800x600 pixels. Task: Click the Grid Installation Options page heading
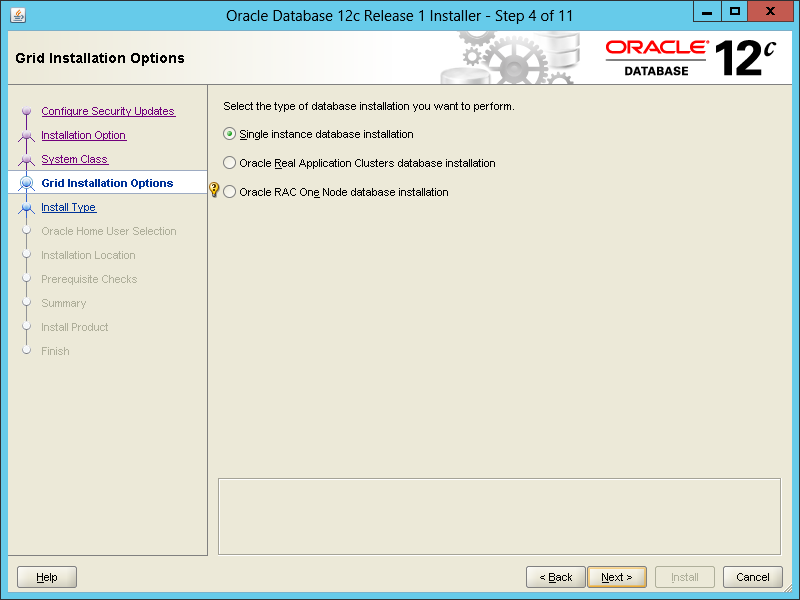(x=100, y=58)
